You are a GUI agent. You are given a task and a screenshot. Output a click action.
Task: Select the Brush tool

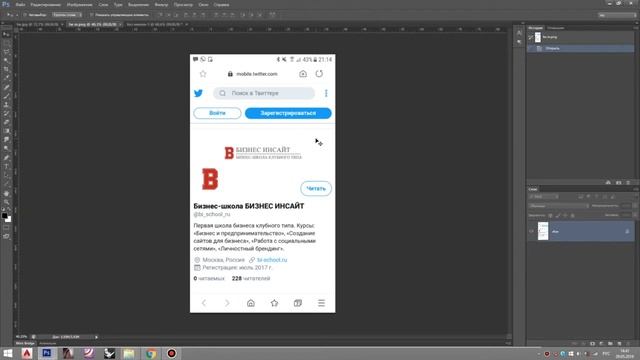pyautogui.click(x=6, y=96)
